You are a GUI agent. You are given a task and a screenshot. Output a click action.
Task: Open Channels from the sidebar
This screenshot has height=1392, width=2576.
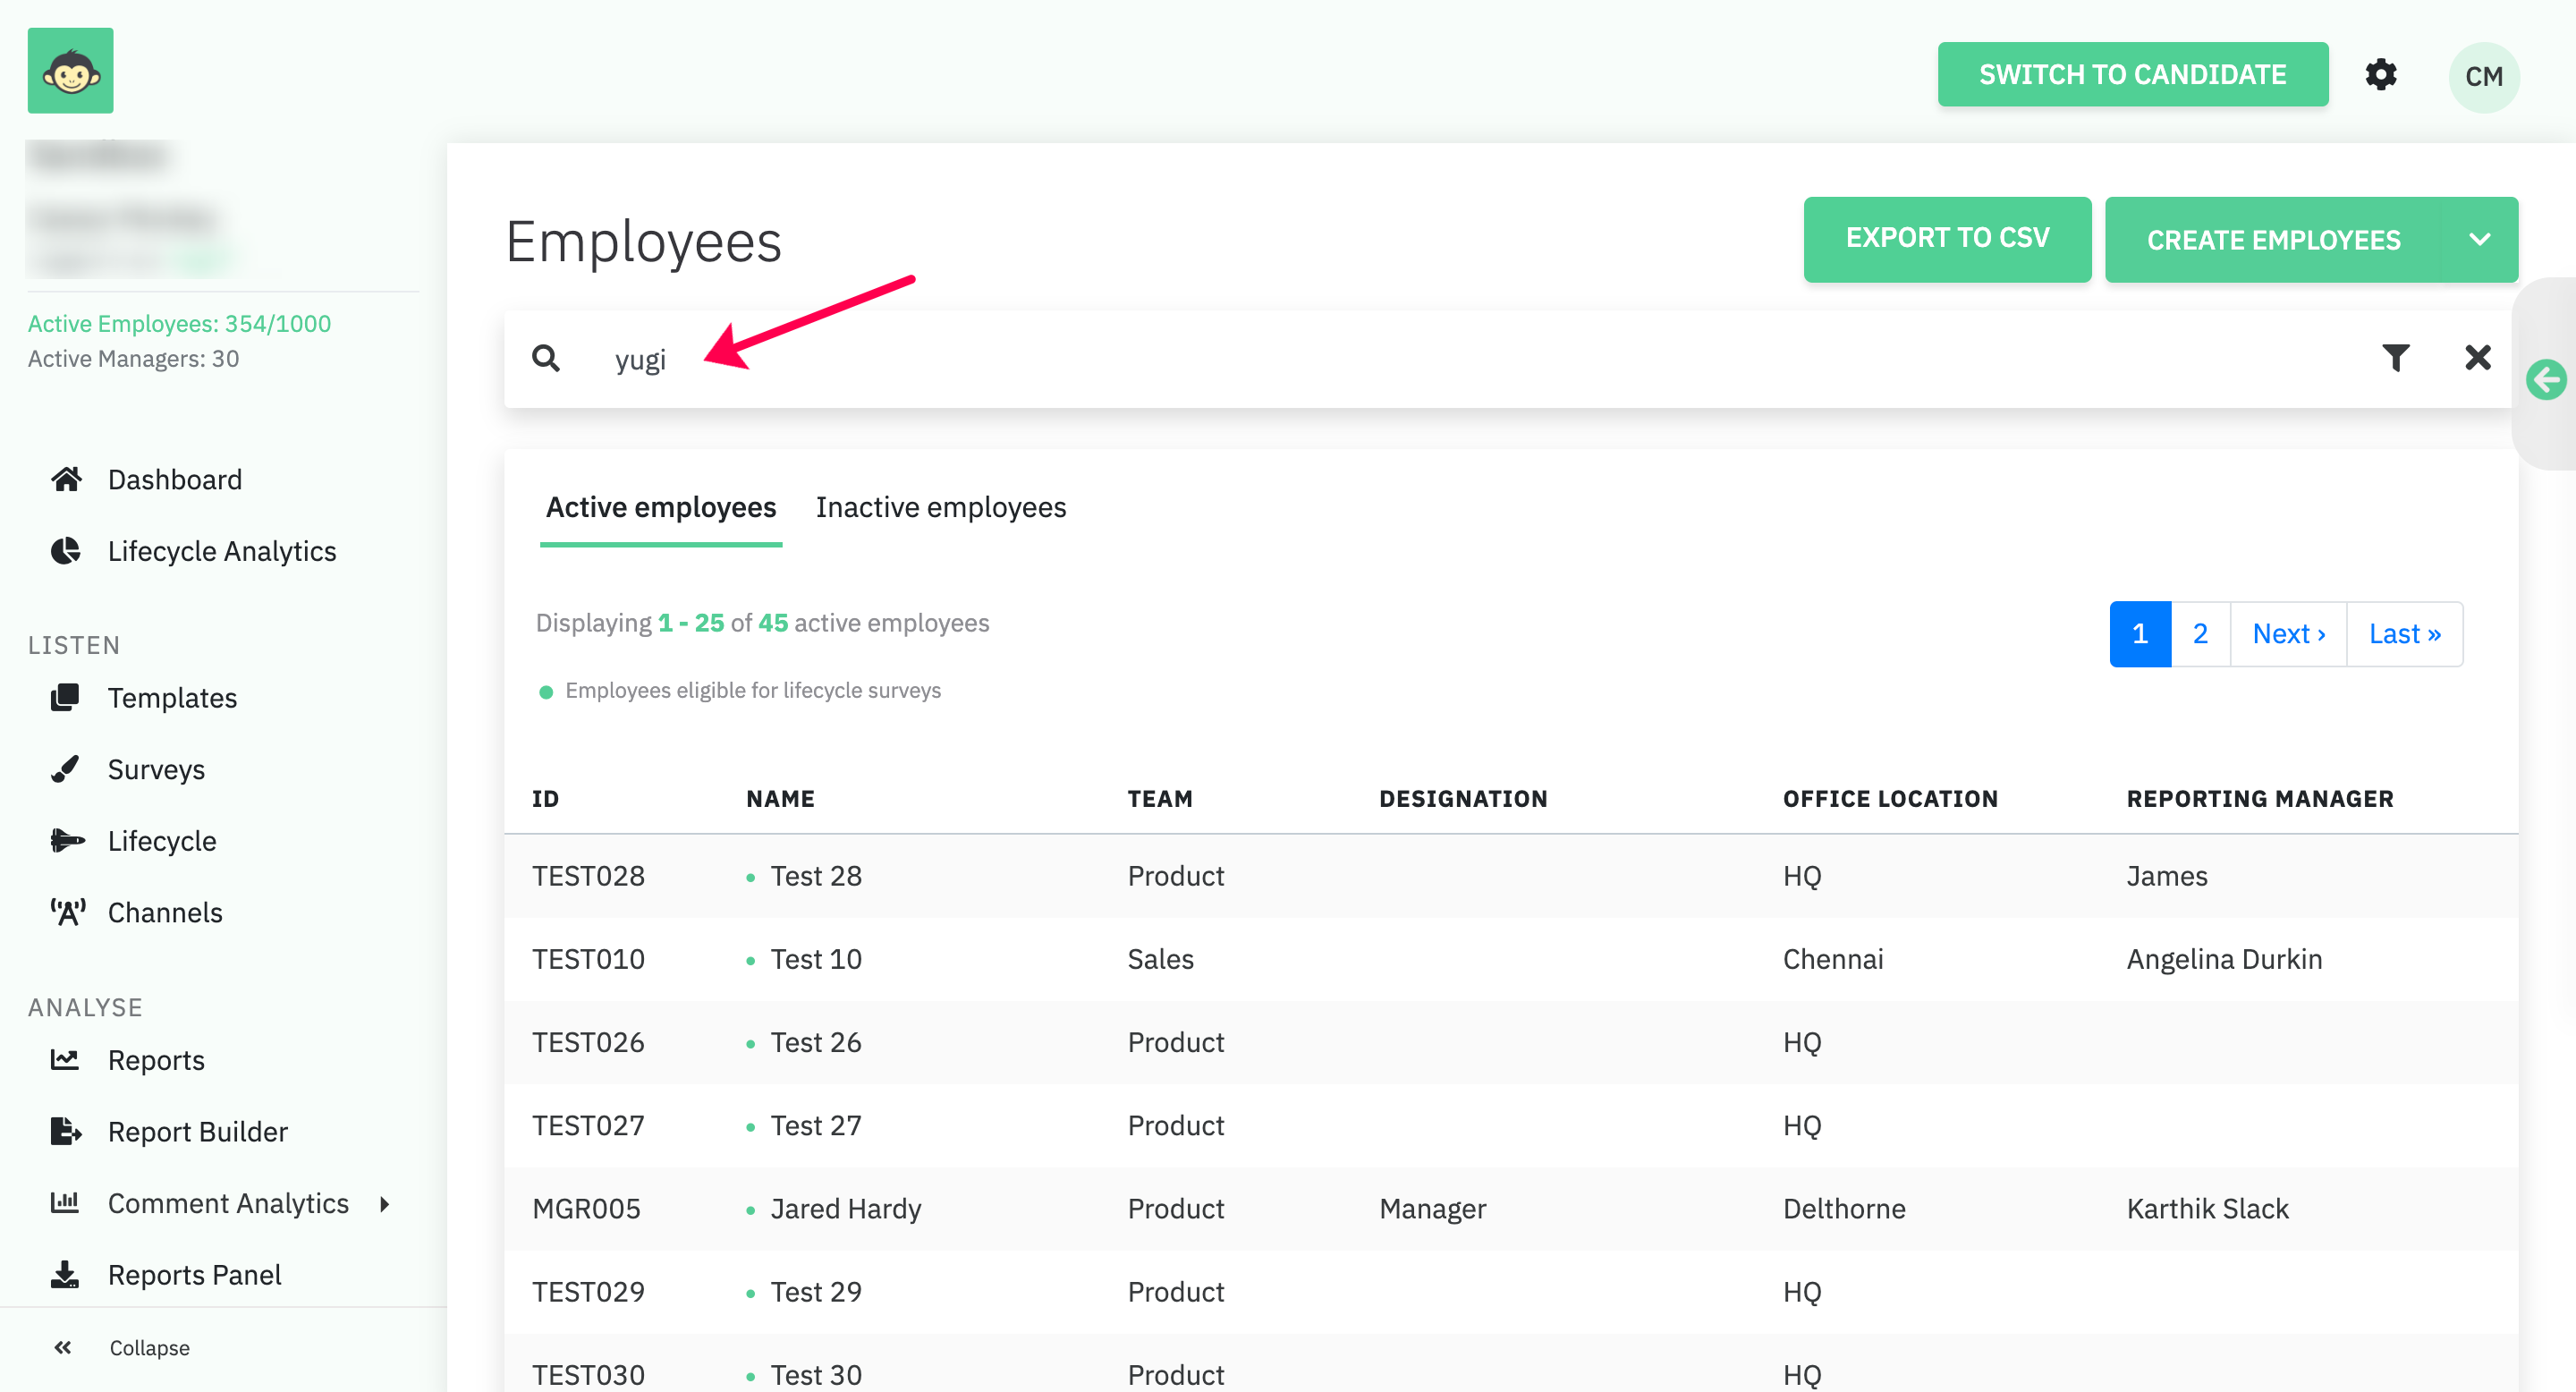click(165, 912)
